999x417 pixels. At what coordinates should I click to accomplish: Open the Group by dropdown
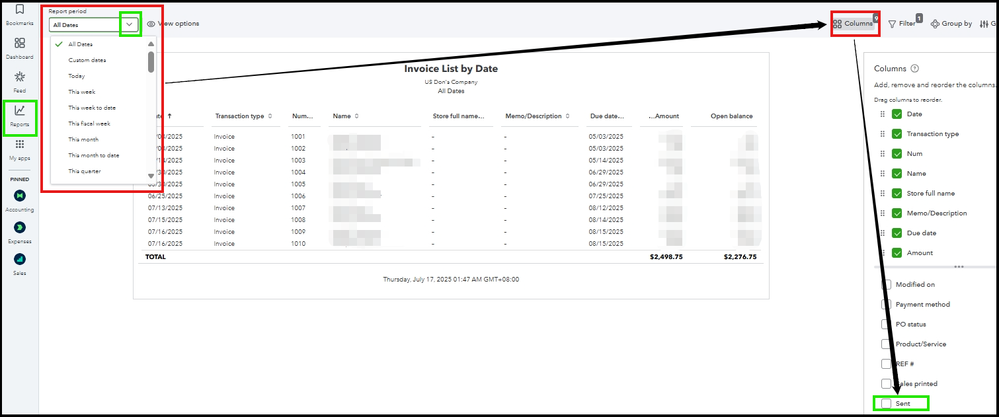click(x=951, y=24)
